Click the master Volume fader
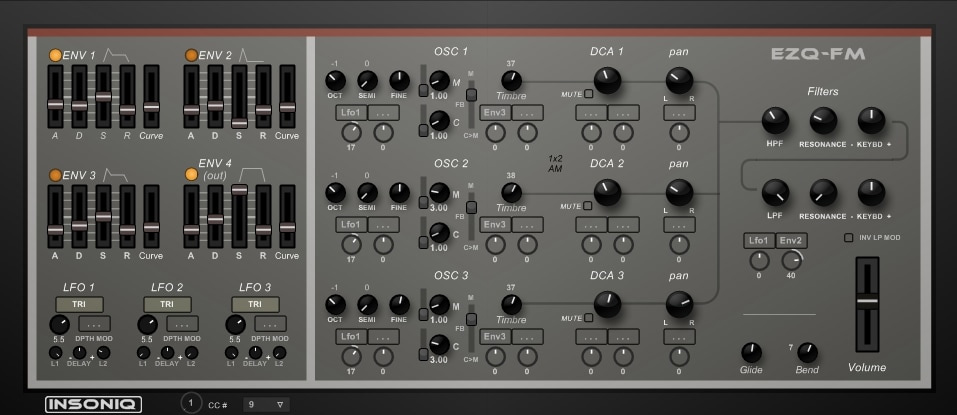957x415 pixels. (867, 305)
